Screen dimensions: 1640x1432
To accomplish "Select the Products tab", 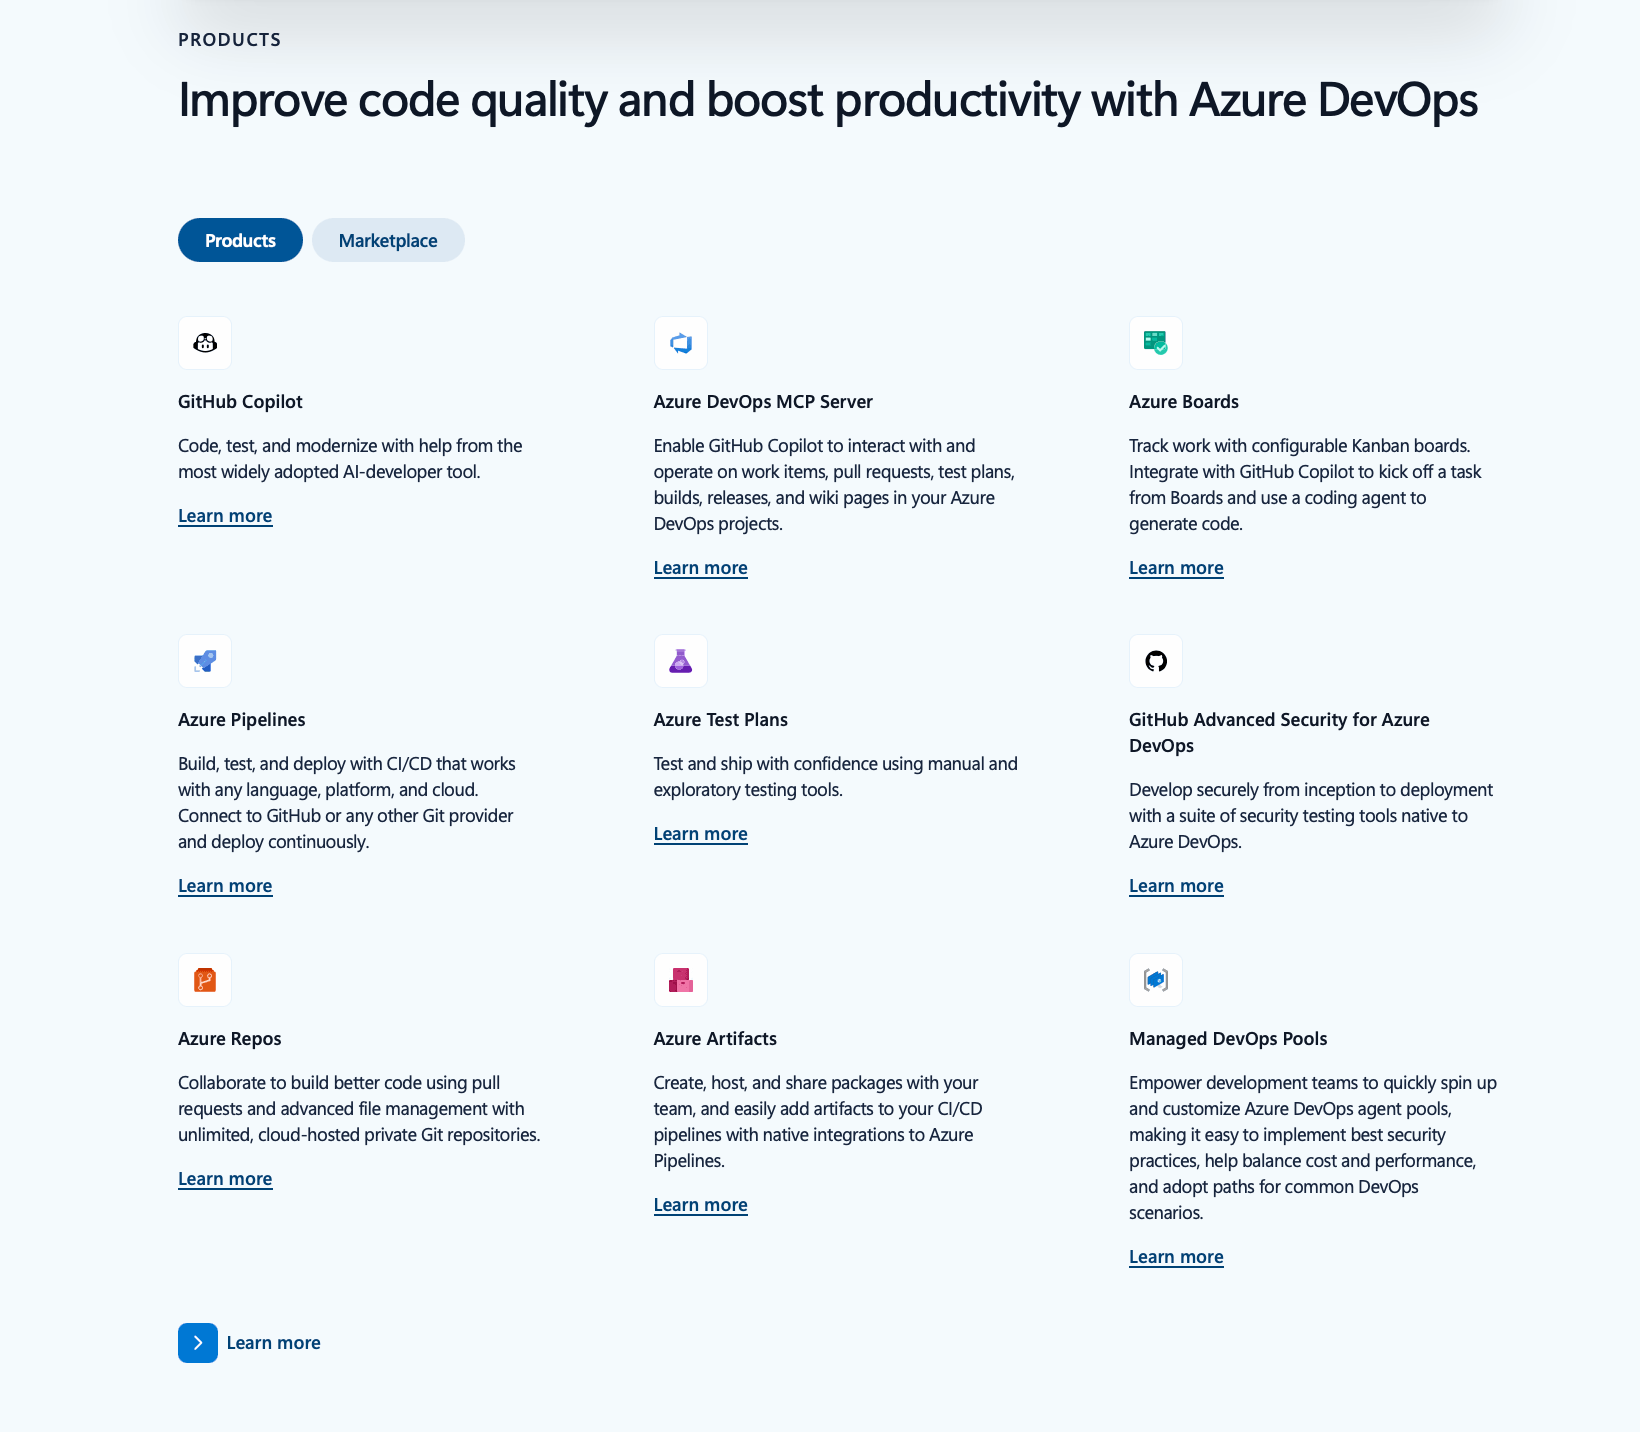I will pyautogui.click(x=240, y=240).
